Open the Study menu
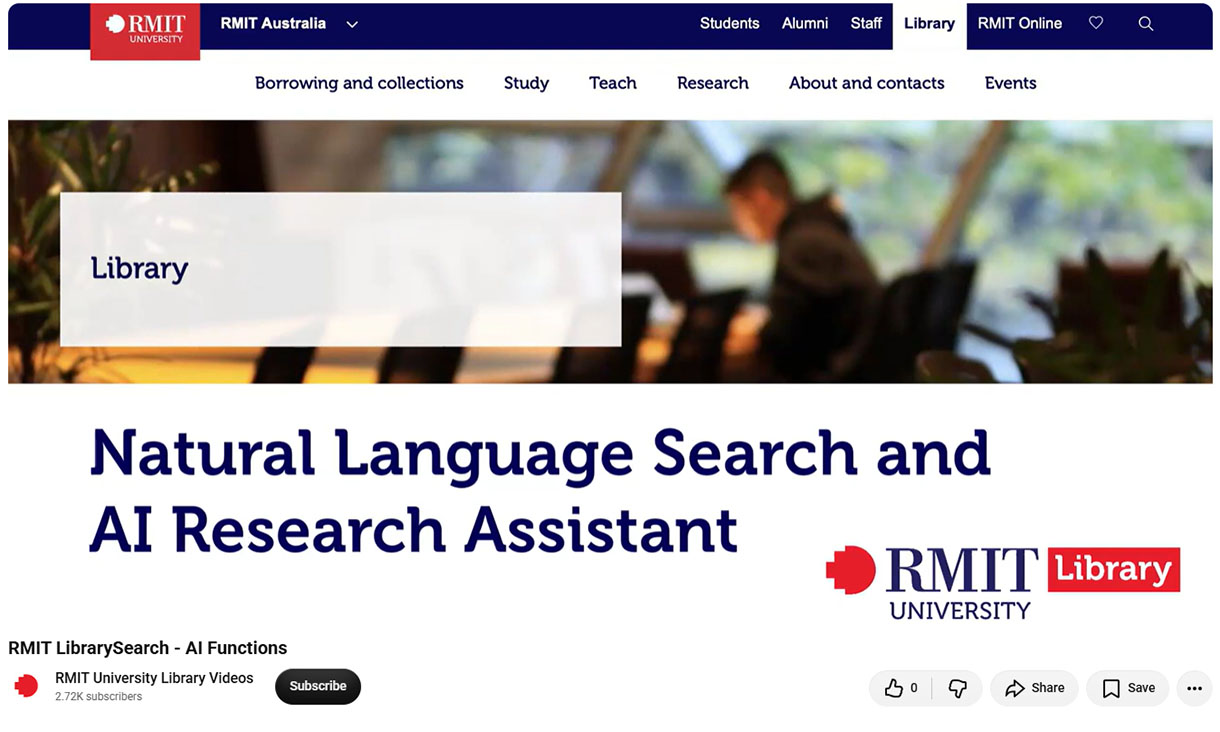Screen dimensions: 1220x732 pos(526,83)
